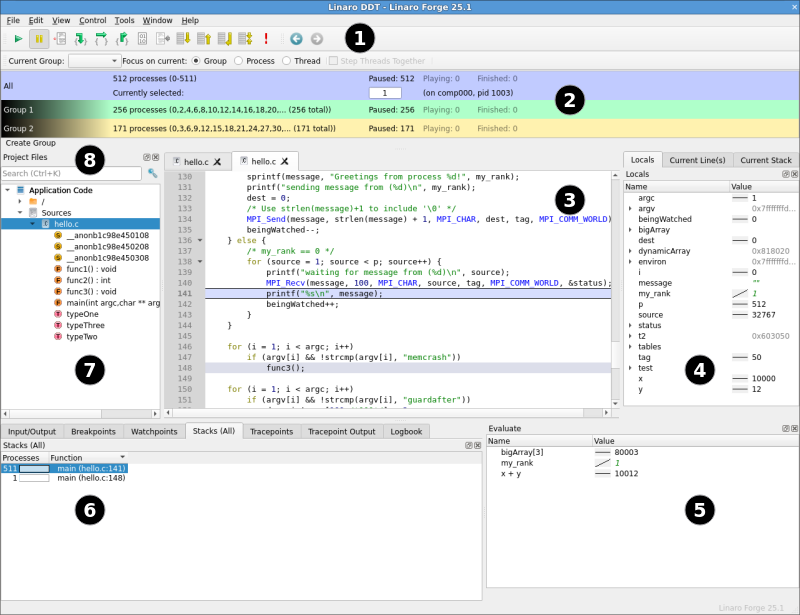Collapse the Sources tree node
Screen dimensions: 800x615
pyautogui.click(x=20, y=213)
